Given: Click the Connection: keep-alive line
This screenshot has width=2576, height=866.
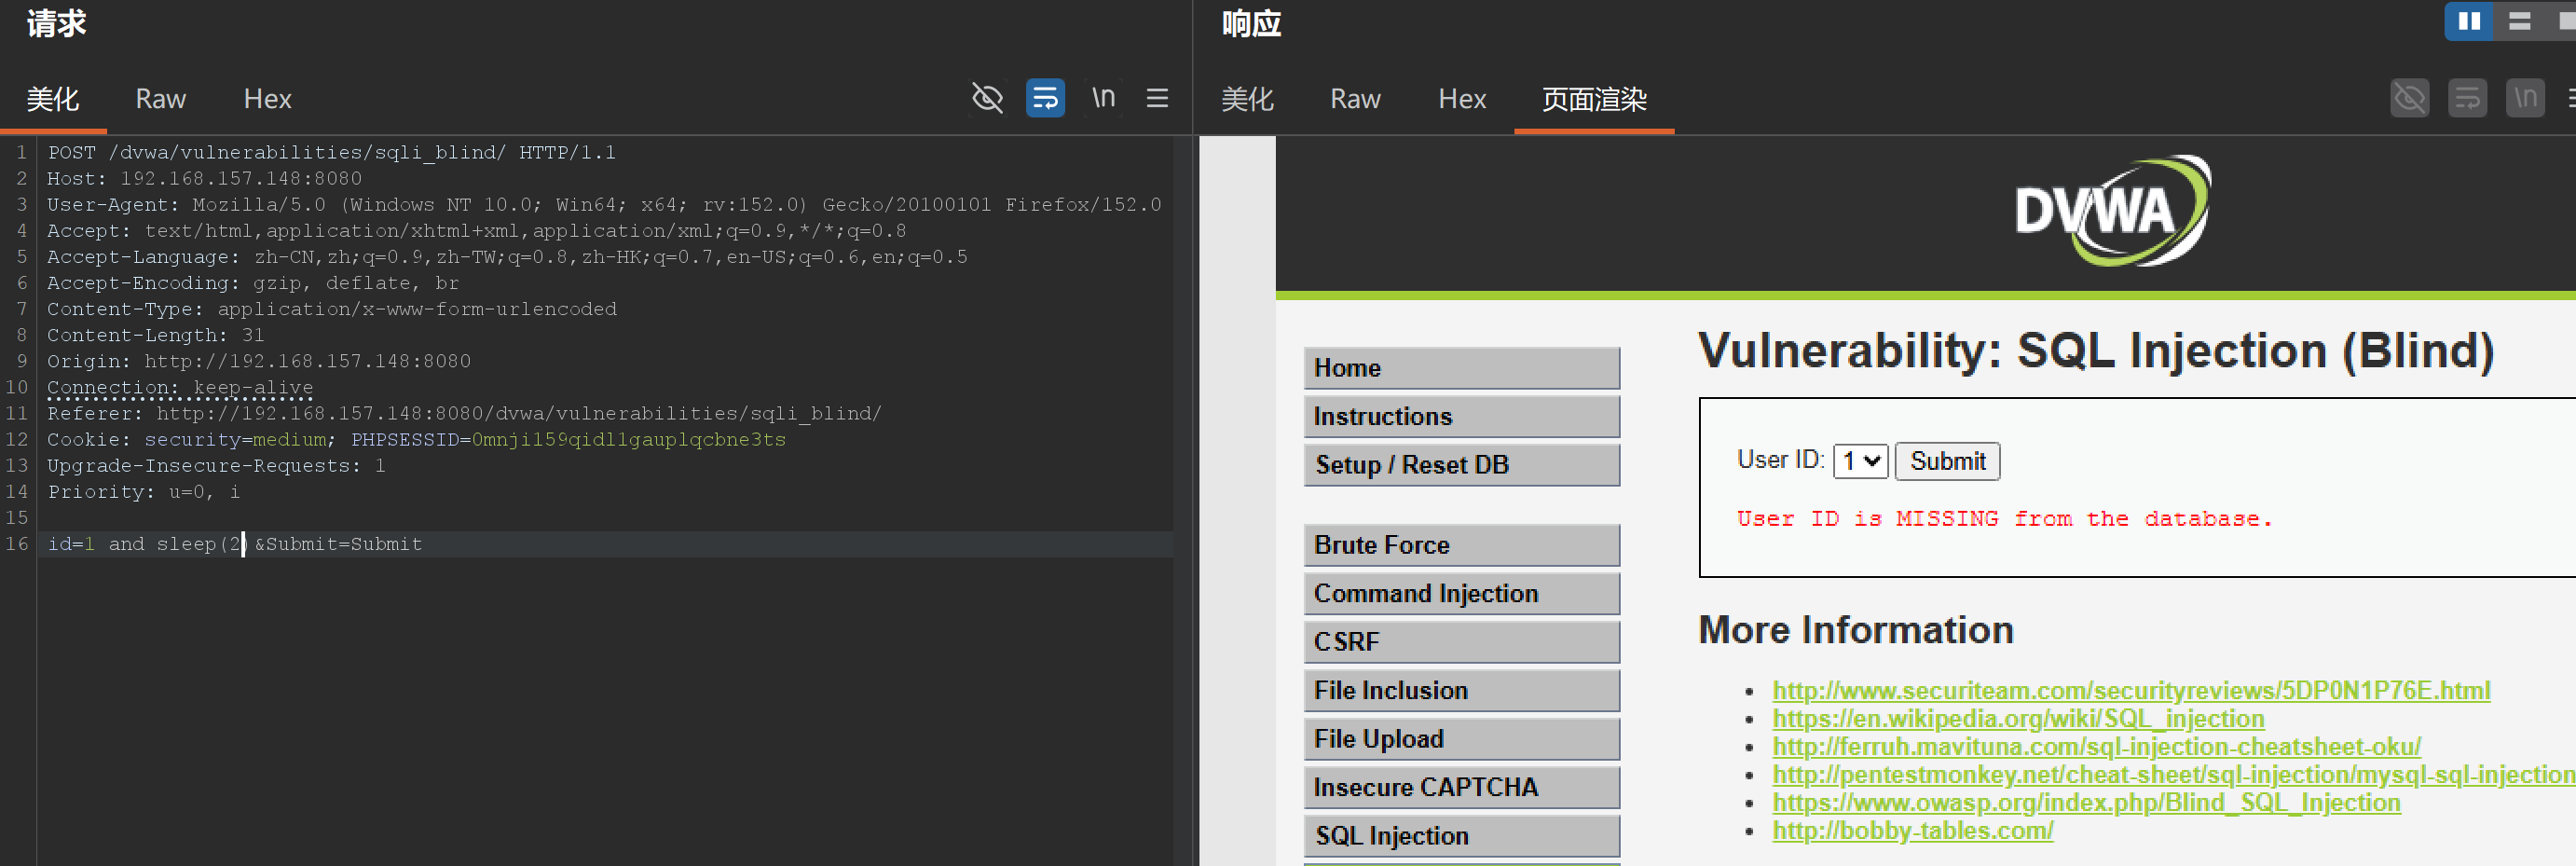Looking at the screenshot, I should 180,387.
